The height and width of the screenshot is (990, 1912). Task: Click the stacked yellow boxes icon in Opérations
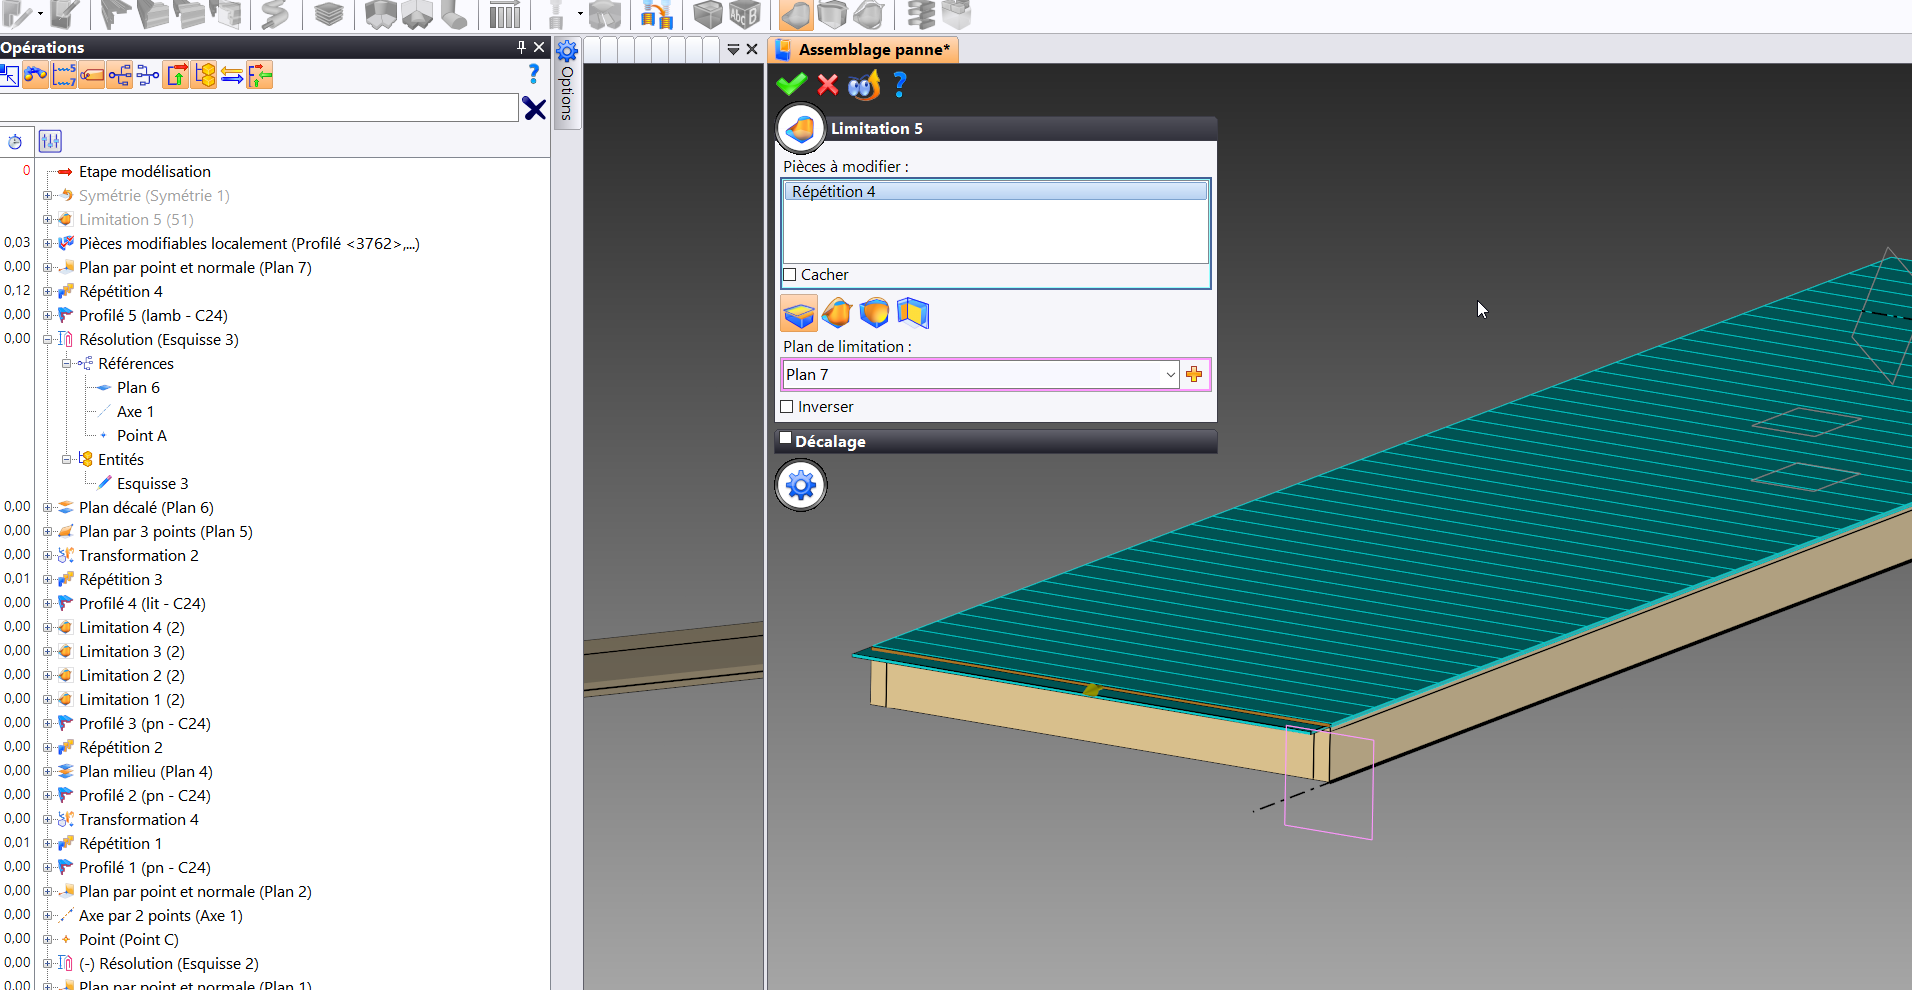tap(204, 75)
